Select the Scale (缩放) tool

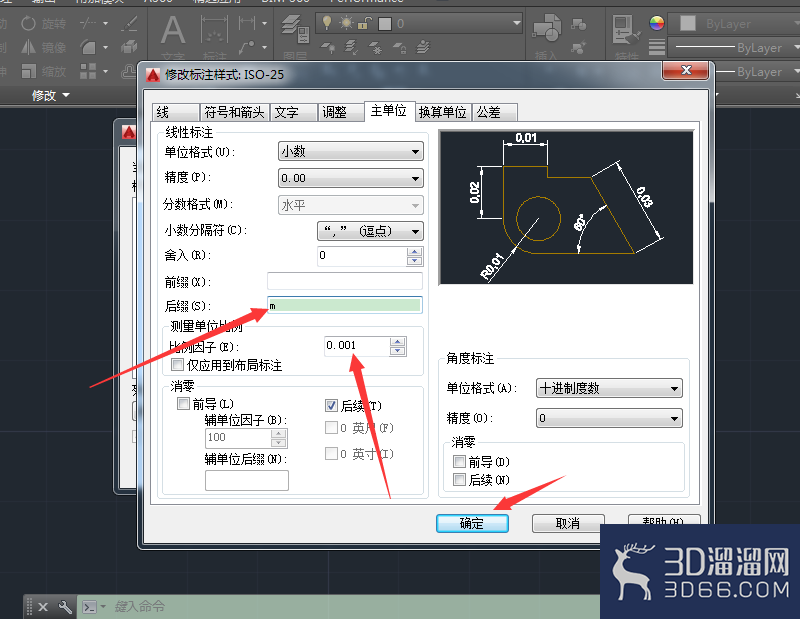tap(43, 71)
